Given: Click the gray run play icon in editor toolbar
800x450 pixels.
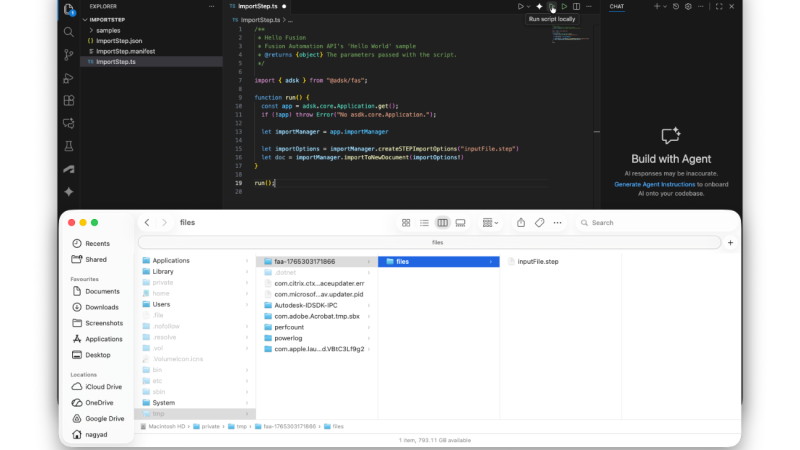Looking at the screenshot, I should click(520, 6).
